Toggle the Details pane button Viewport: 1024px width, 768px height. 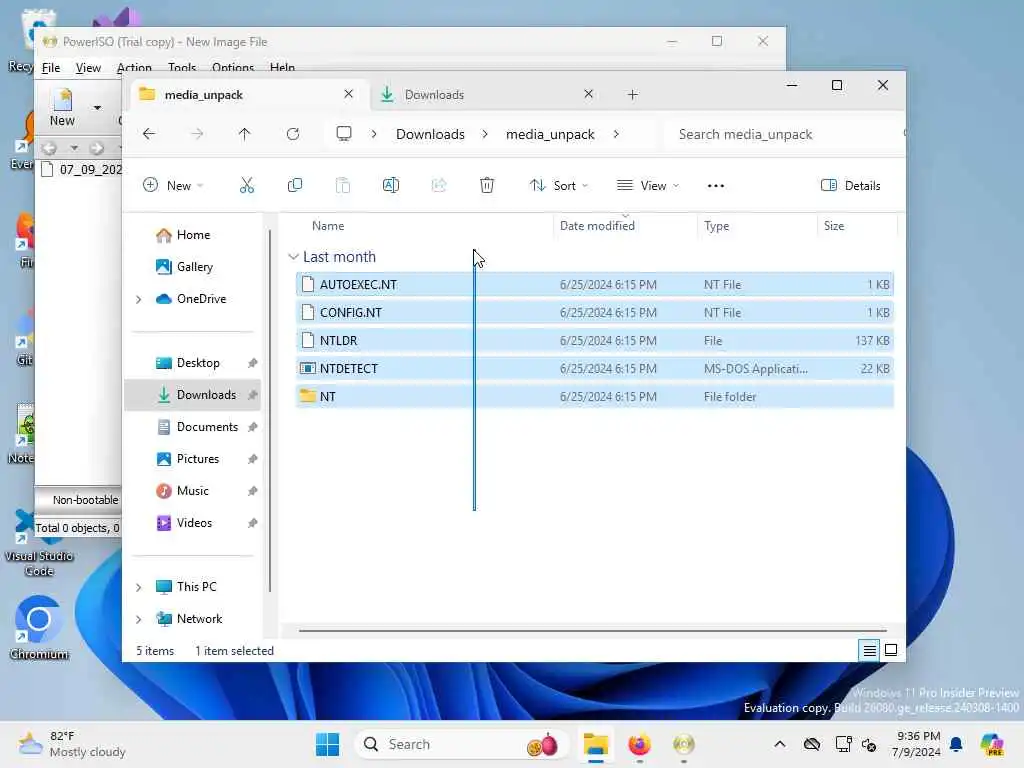(851, 185)
